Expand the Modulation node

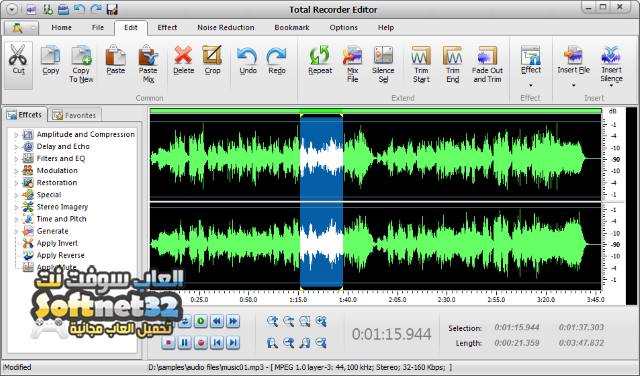point(16,171)
